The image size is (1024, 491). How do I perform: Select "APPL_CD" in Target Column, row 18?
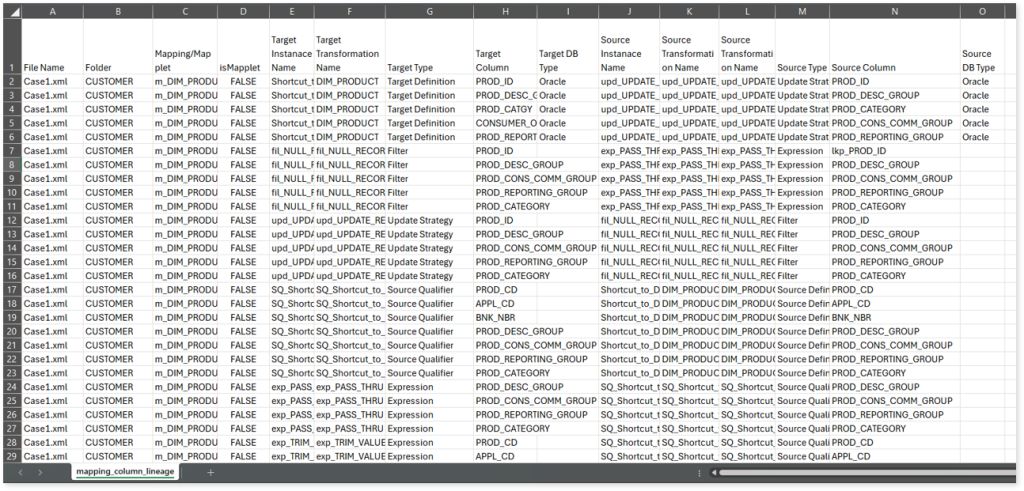[505, 304]
